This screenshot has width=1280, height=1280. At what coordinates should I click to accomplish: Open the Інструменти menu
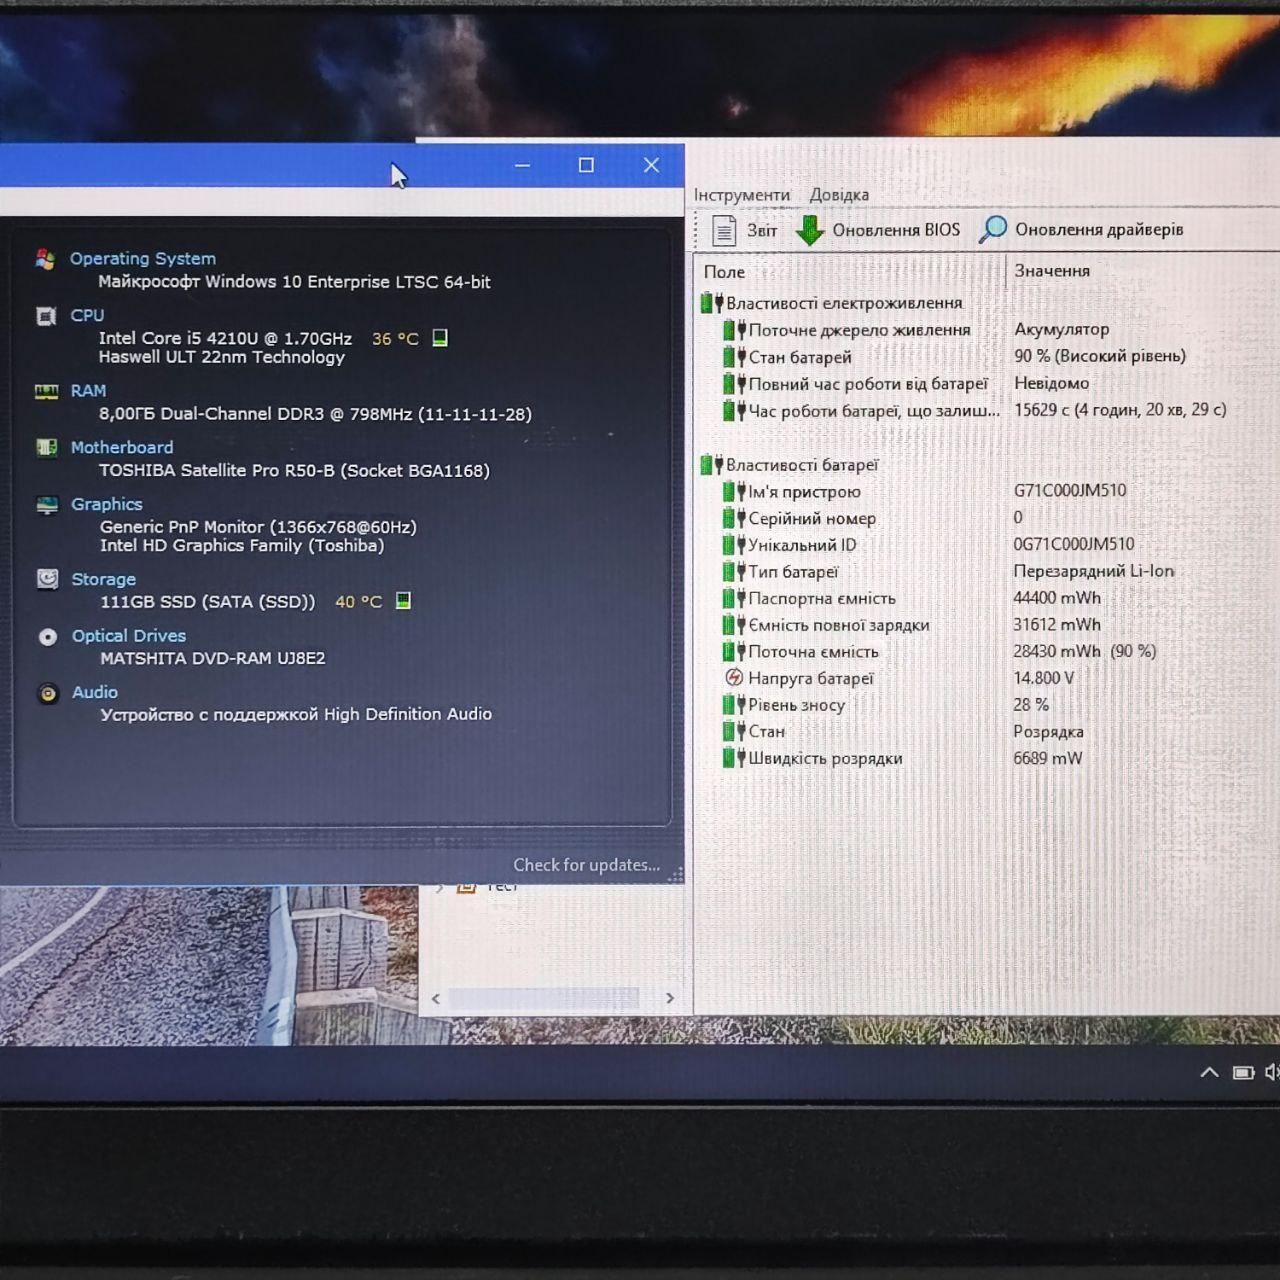(x=742, y=195)
